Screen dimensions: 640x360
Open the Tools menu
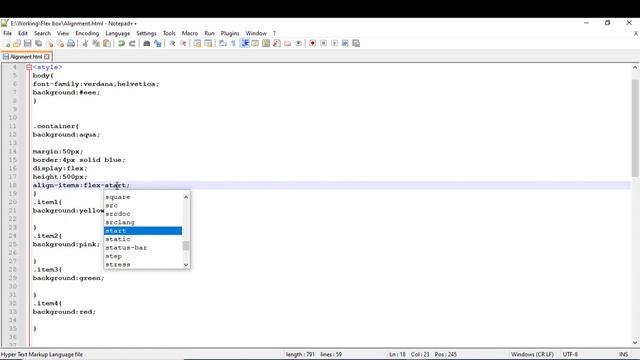click(169, 33)
